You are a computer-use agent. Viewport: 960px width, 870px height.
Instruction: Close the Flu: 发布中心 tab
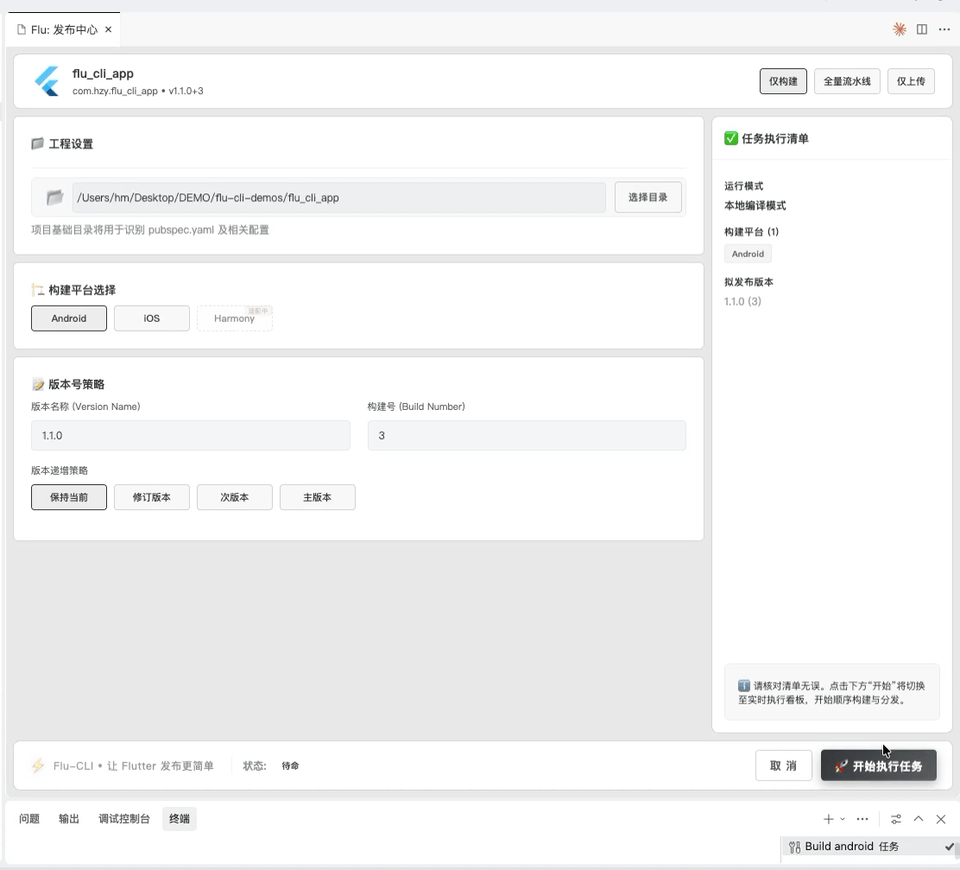click(108, 29)
